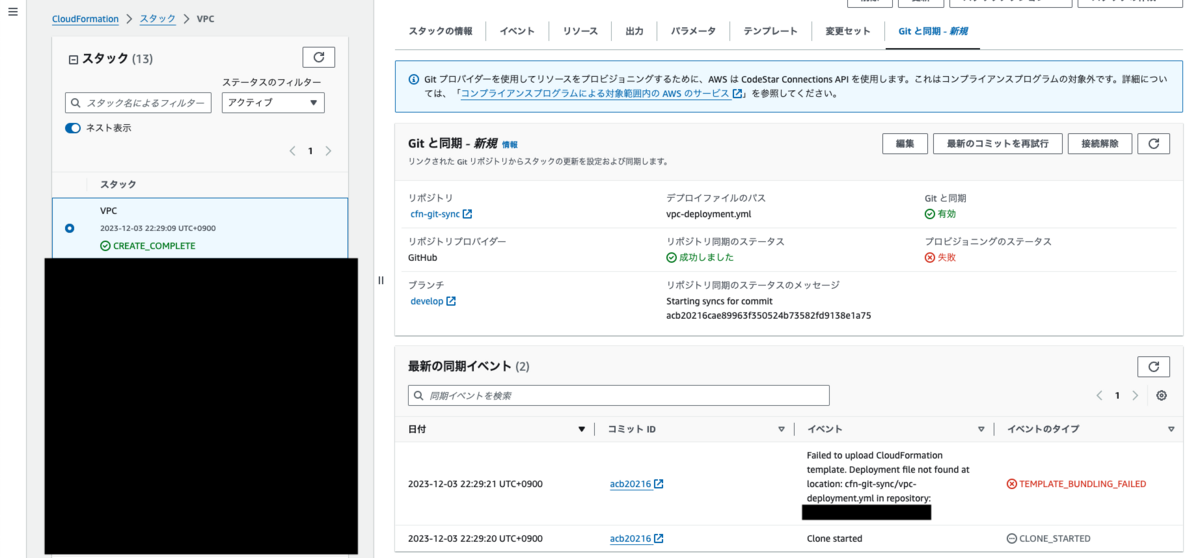The height and width of the screenshot is (558, 1200).
Task: Open the status filter dropdown
Action: point(273,102)
